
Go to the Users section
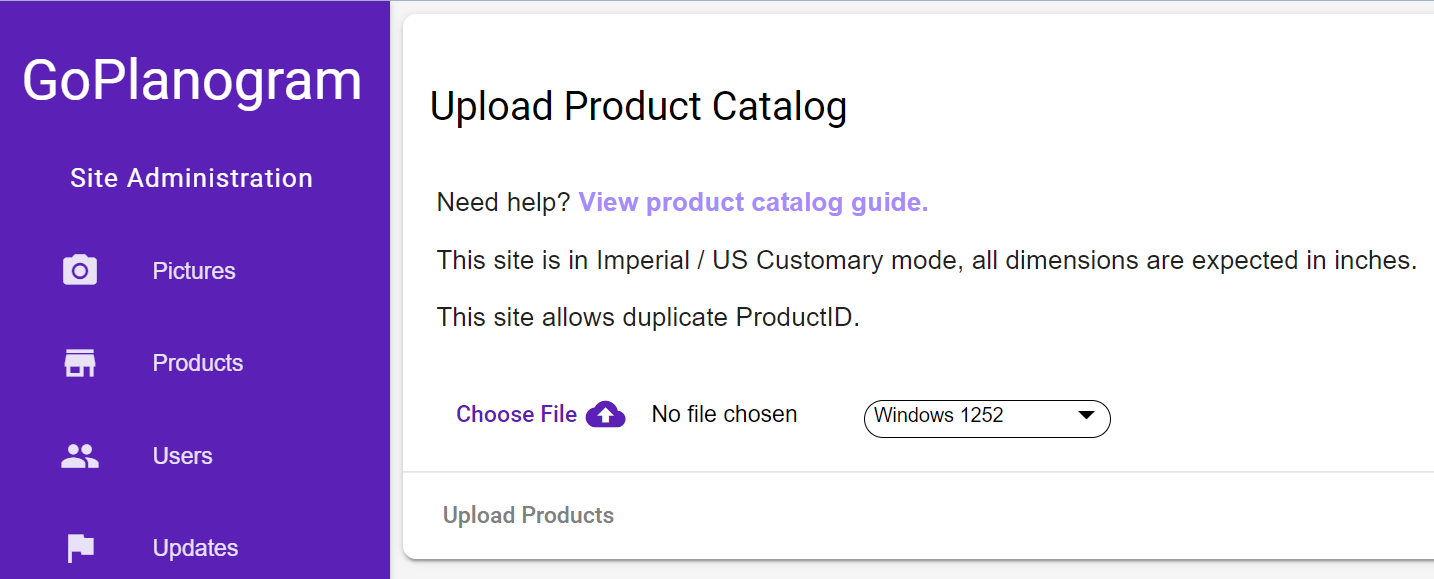click(183, 456)
